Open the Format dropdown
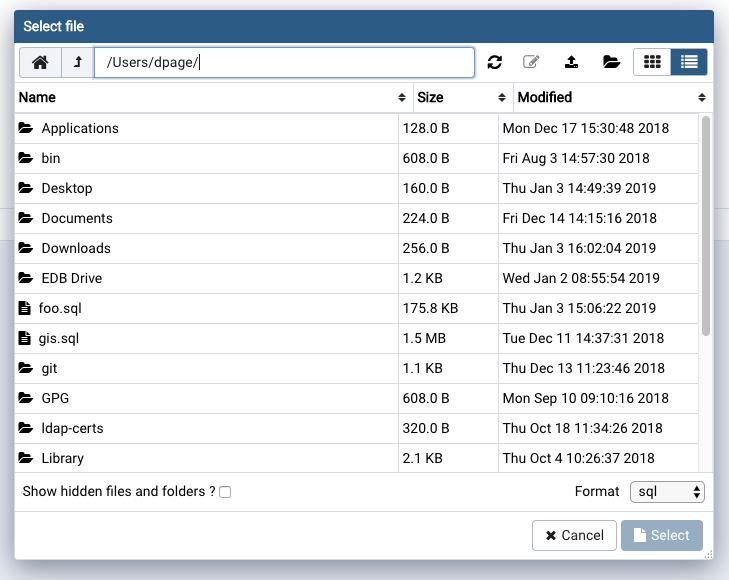Viewport: 729px width, 580px height. [x=667, y=492]
